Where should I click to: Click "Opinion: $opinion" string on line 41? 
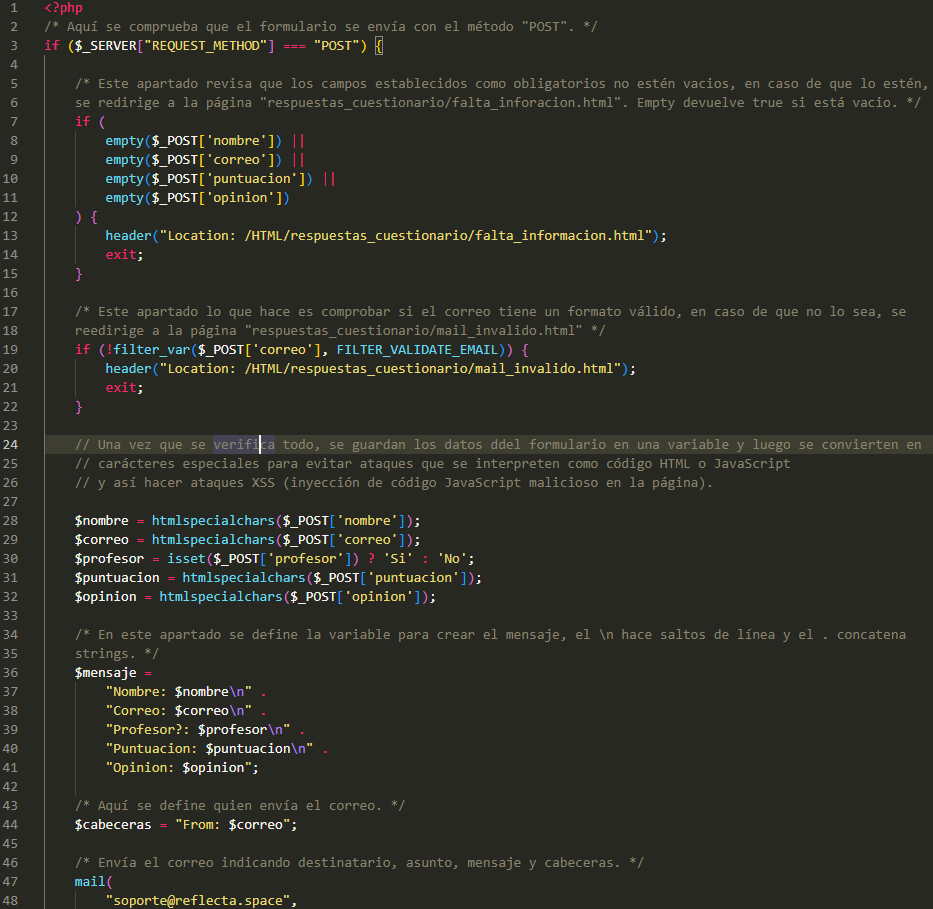coord(179,768)
